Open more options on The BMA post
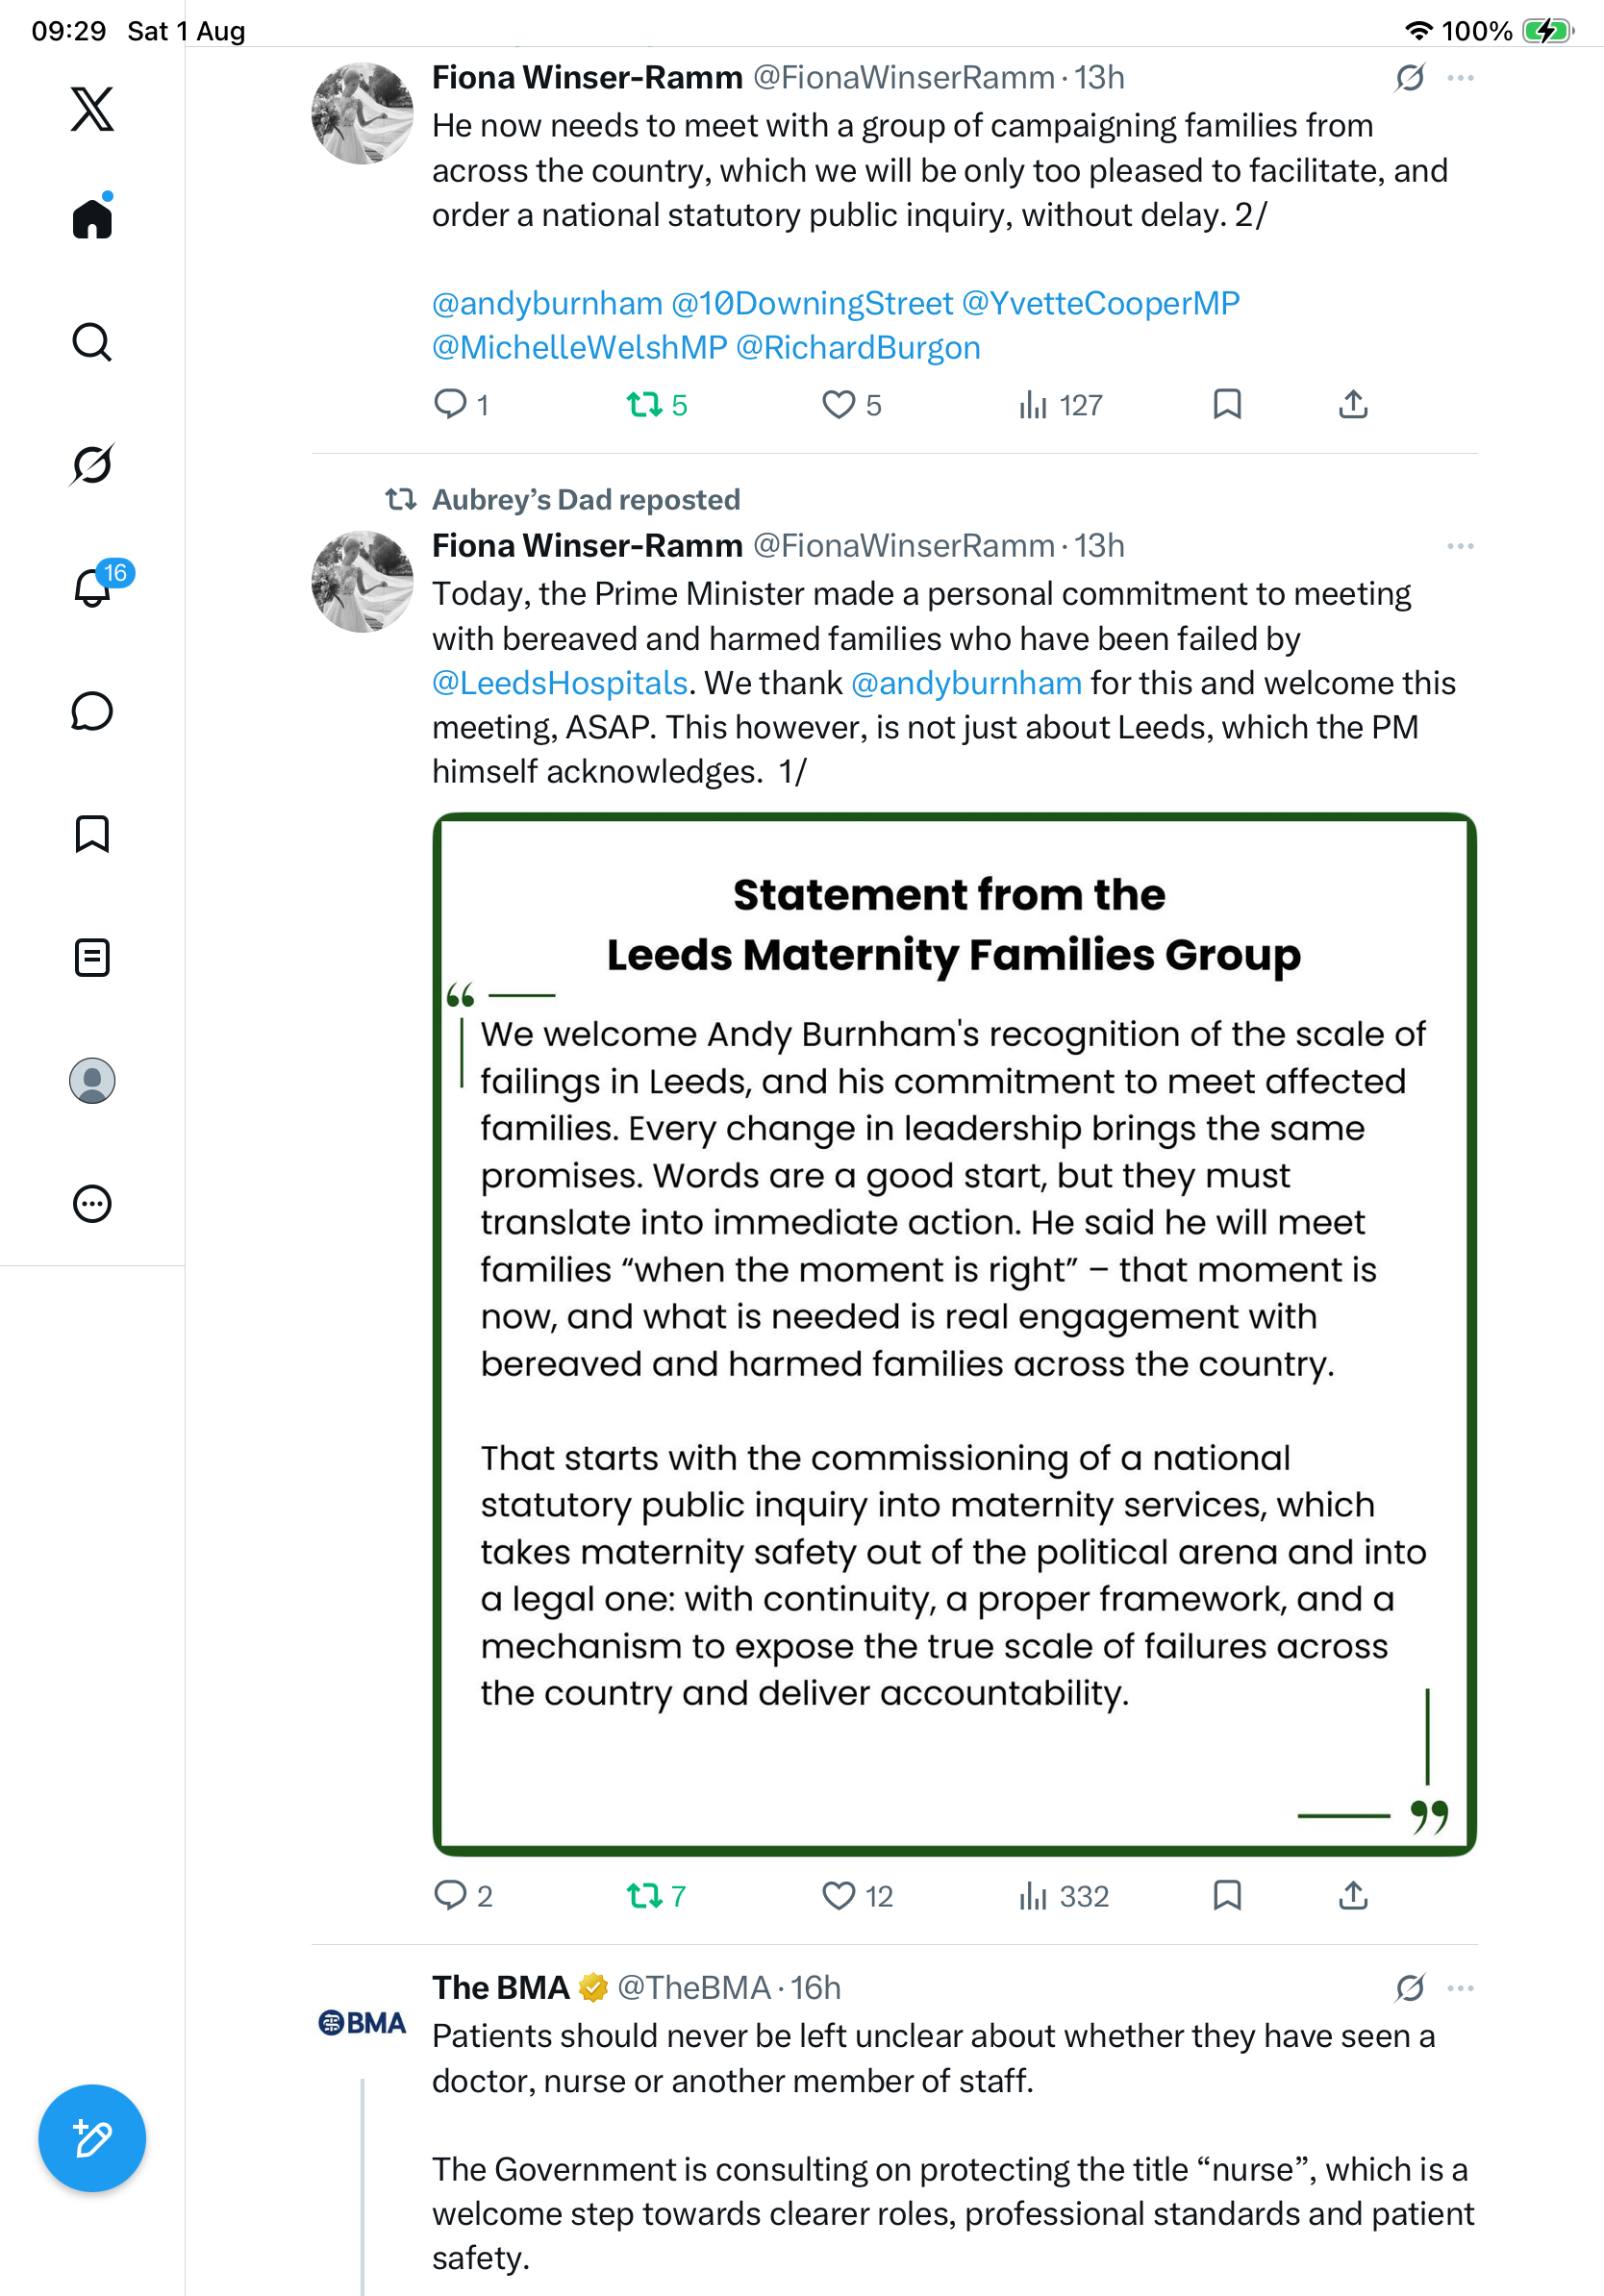Screen dimensions: 1604x2296 1460,1988
